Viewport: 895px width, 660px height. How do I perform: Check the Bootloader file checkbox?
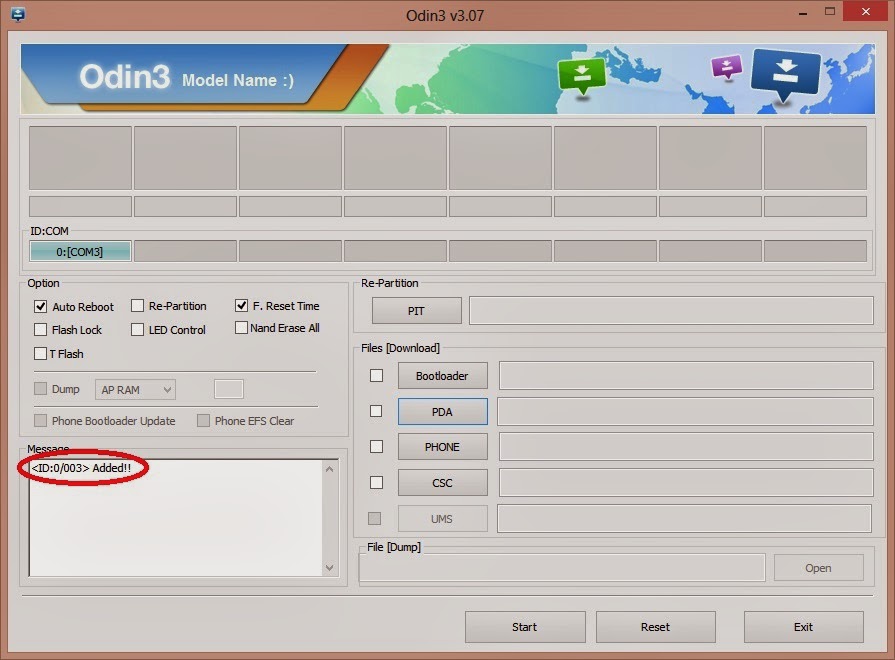376,375
